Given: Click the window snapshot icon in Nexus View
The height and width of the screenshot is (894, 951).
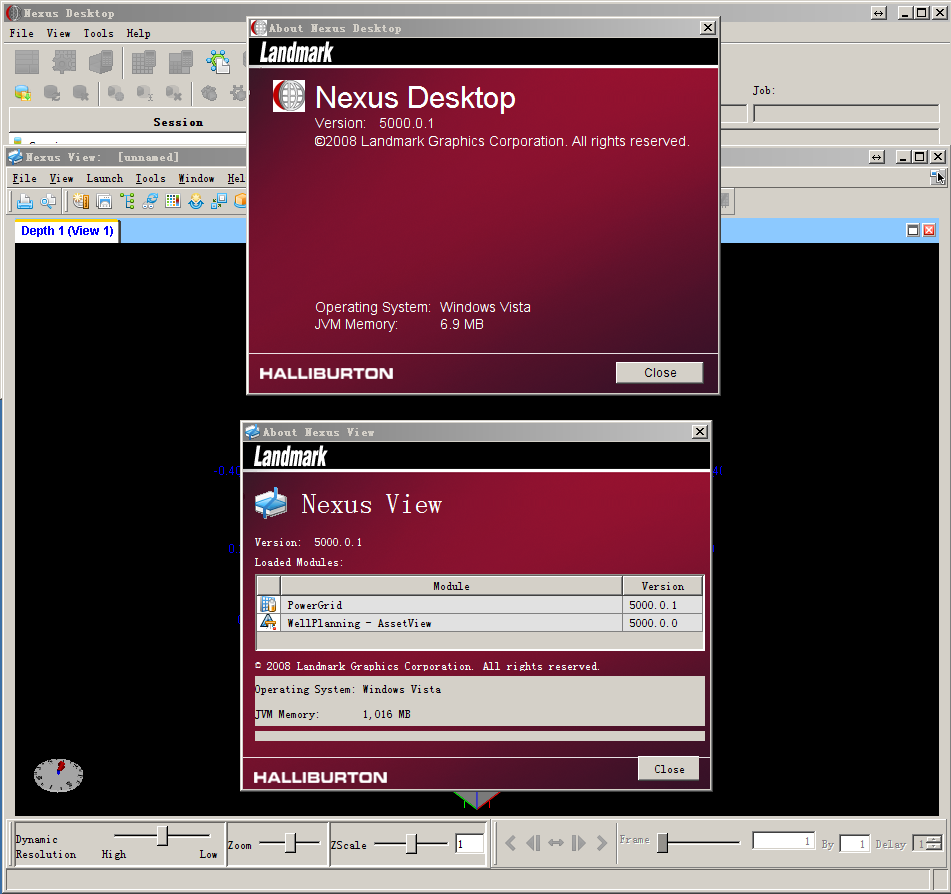Looking at the screenshot, I should click(104, 201).
